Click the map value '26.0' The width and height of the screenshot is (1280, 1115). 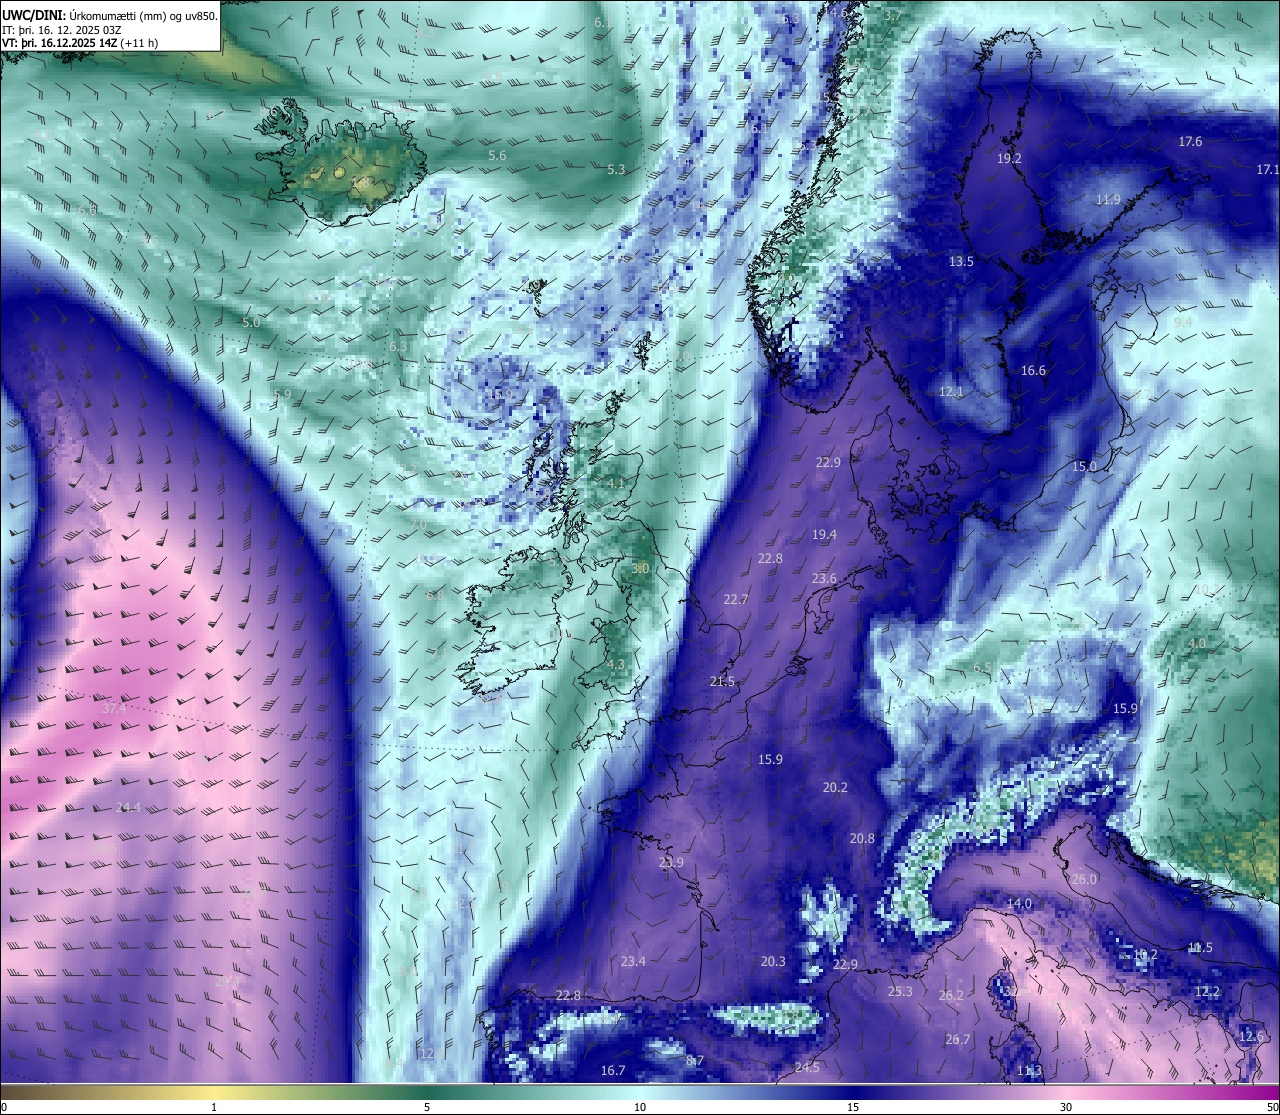pyautogui.click(x=1084, y=879)
